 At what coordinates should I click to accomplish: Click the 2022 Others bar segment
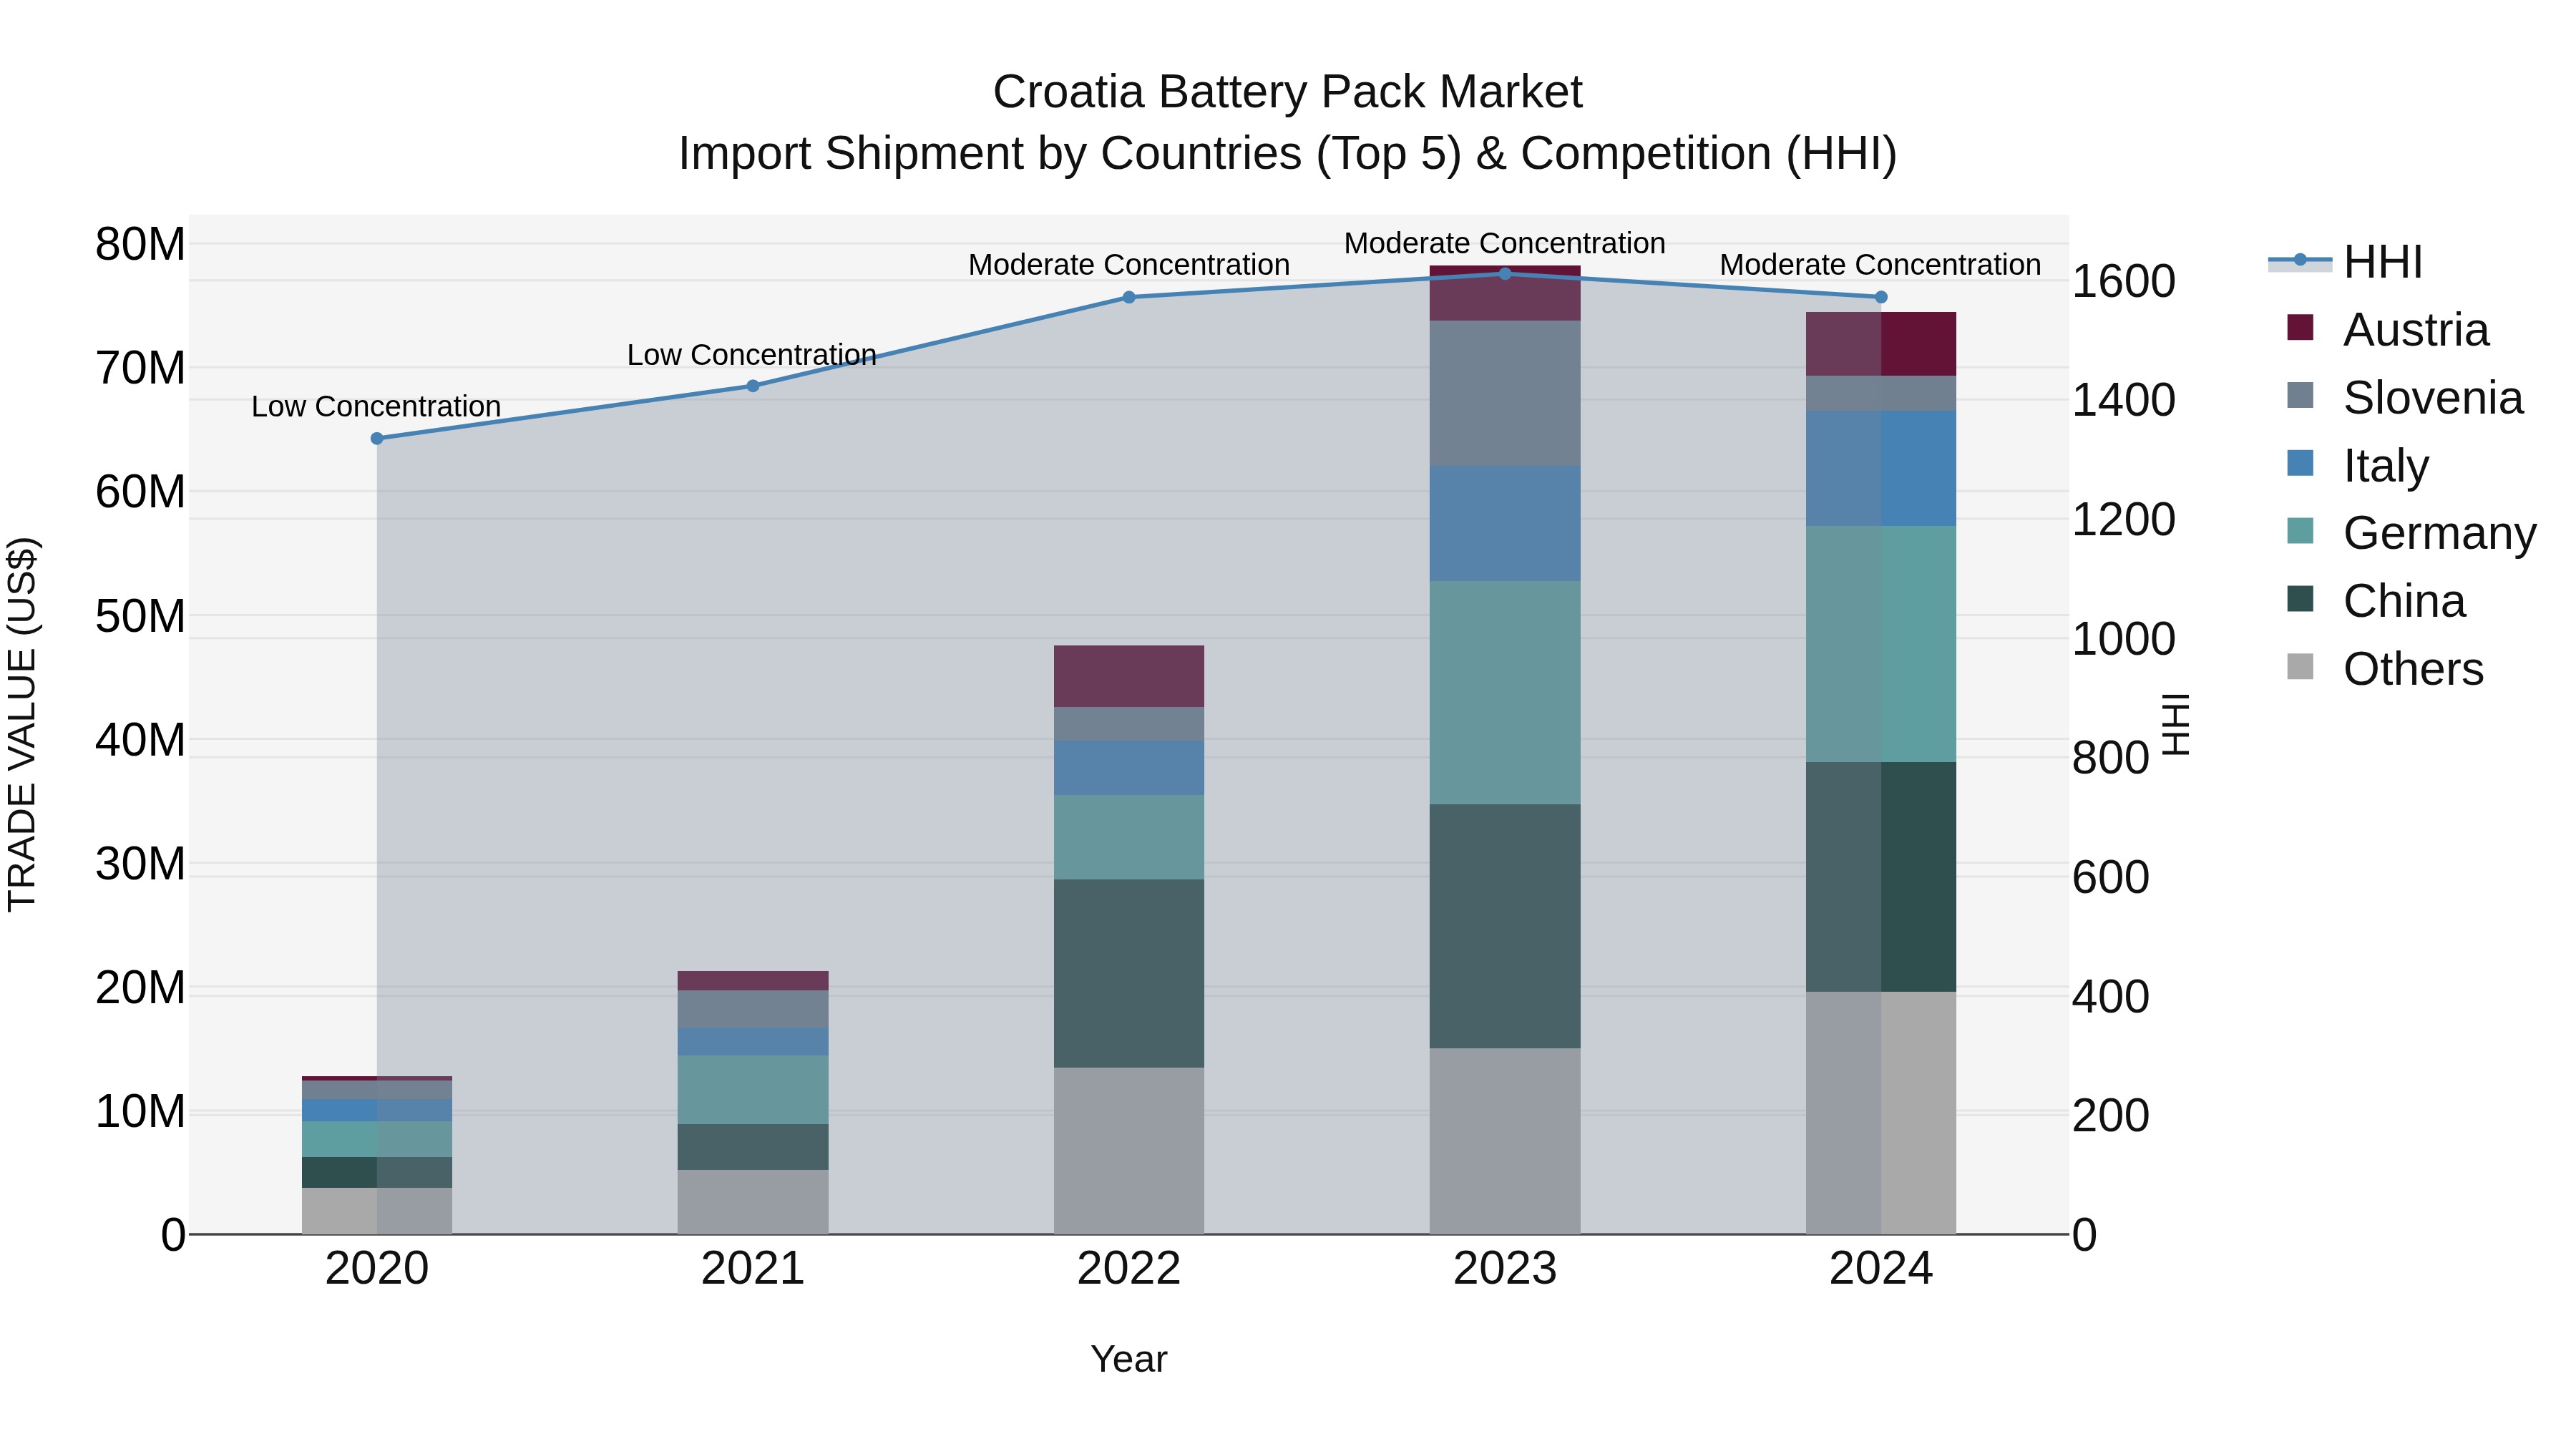[x=1129, y=1151]
